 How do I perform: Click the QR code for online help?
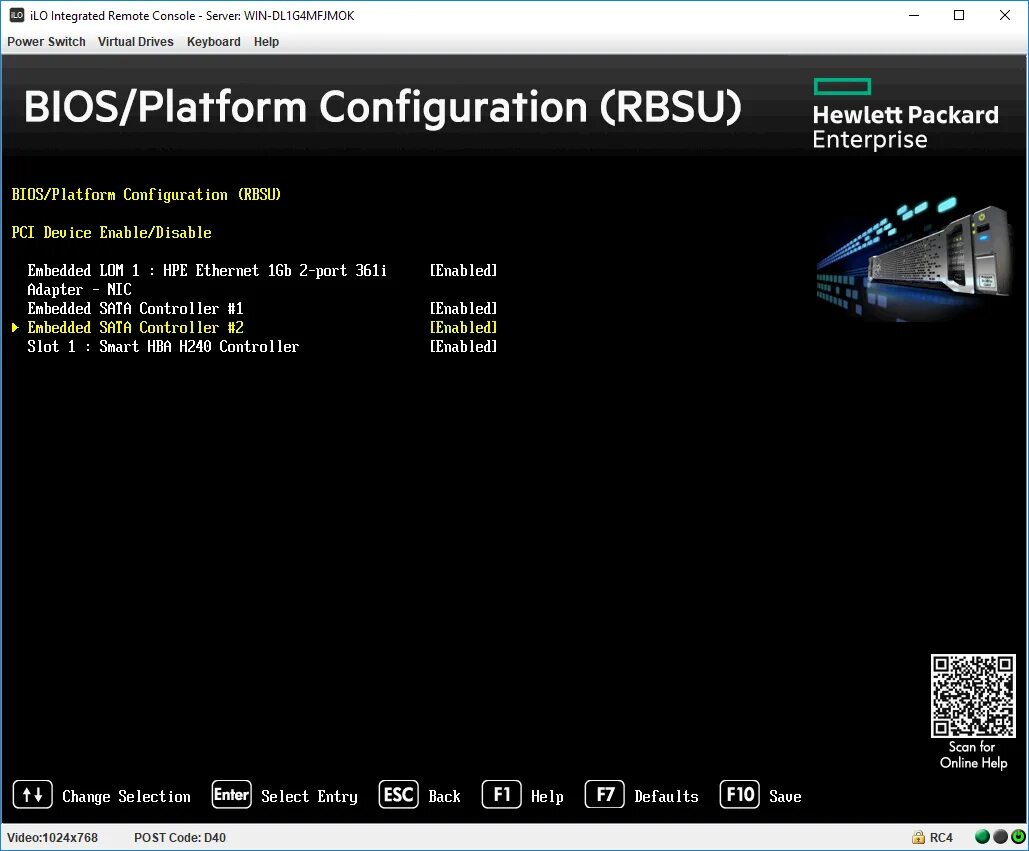click(973, 695)
